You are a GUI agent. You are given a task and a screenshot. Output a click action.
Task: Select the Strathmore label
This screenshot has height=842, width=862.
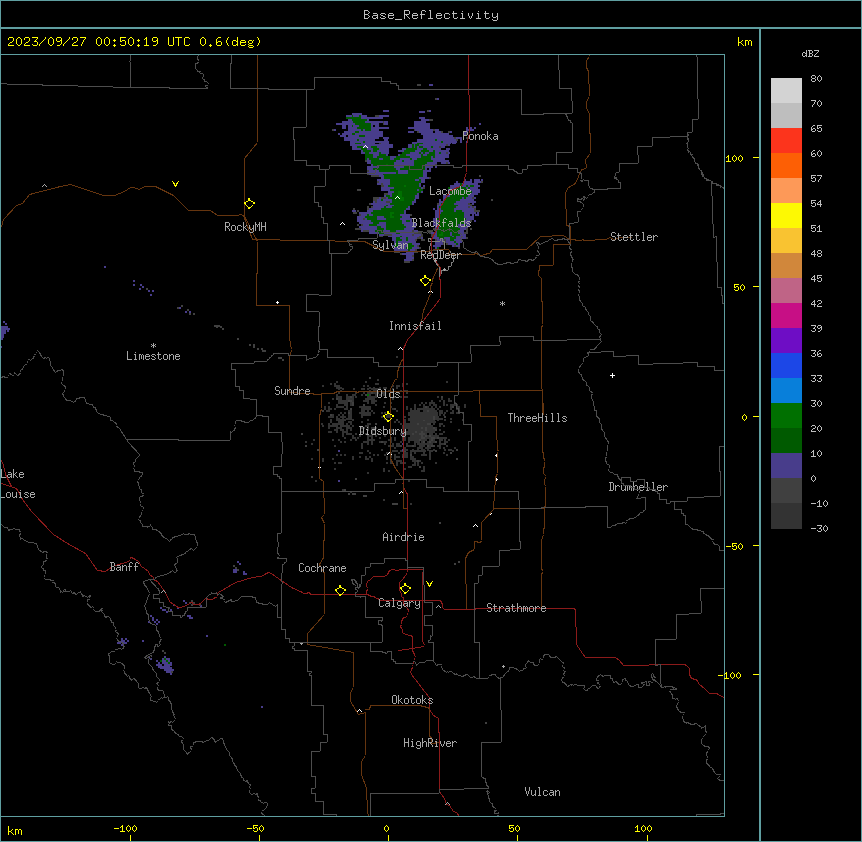(x=516, y=608)
